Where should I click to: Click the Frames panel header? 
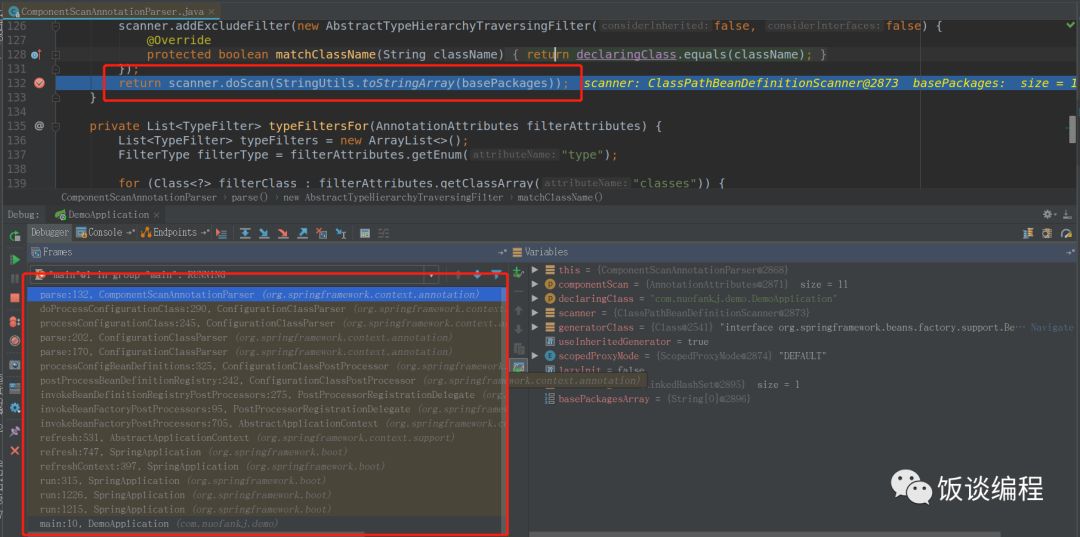pyautogui.click(x=269, y=252)
